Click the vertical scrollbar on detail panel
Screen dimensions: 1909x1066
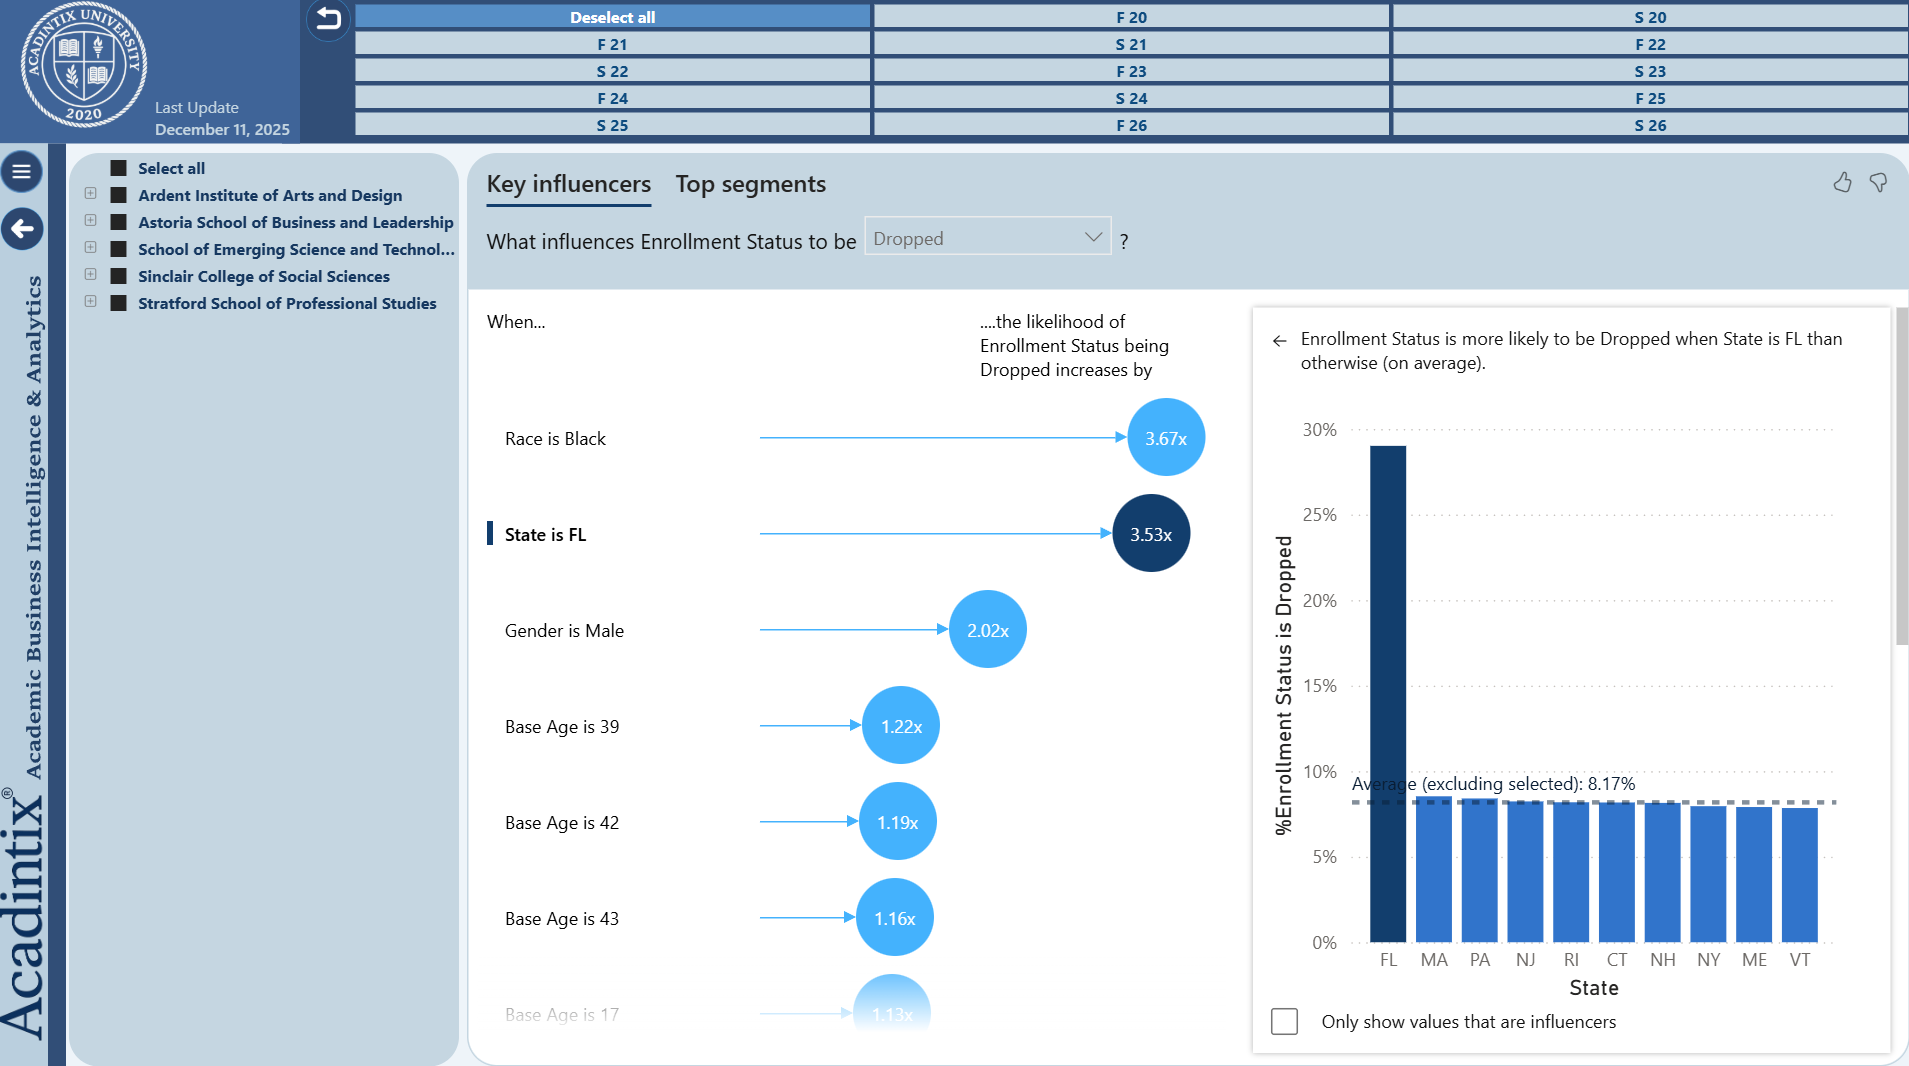coord(1901,478)
